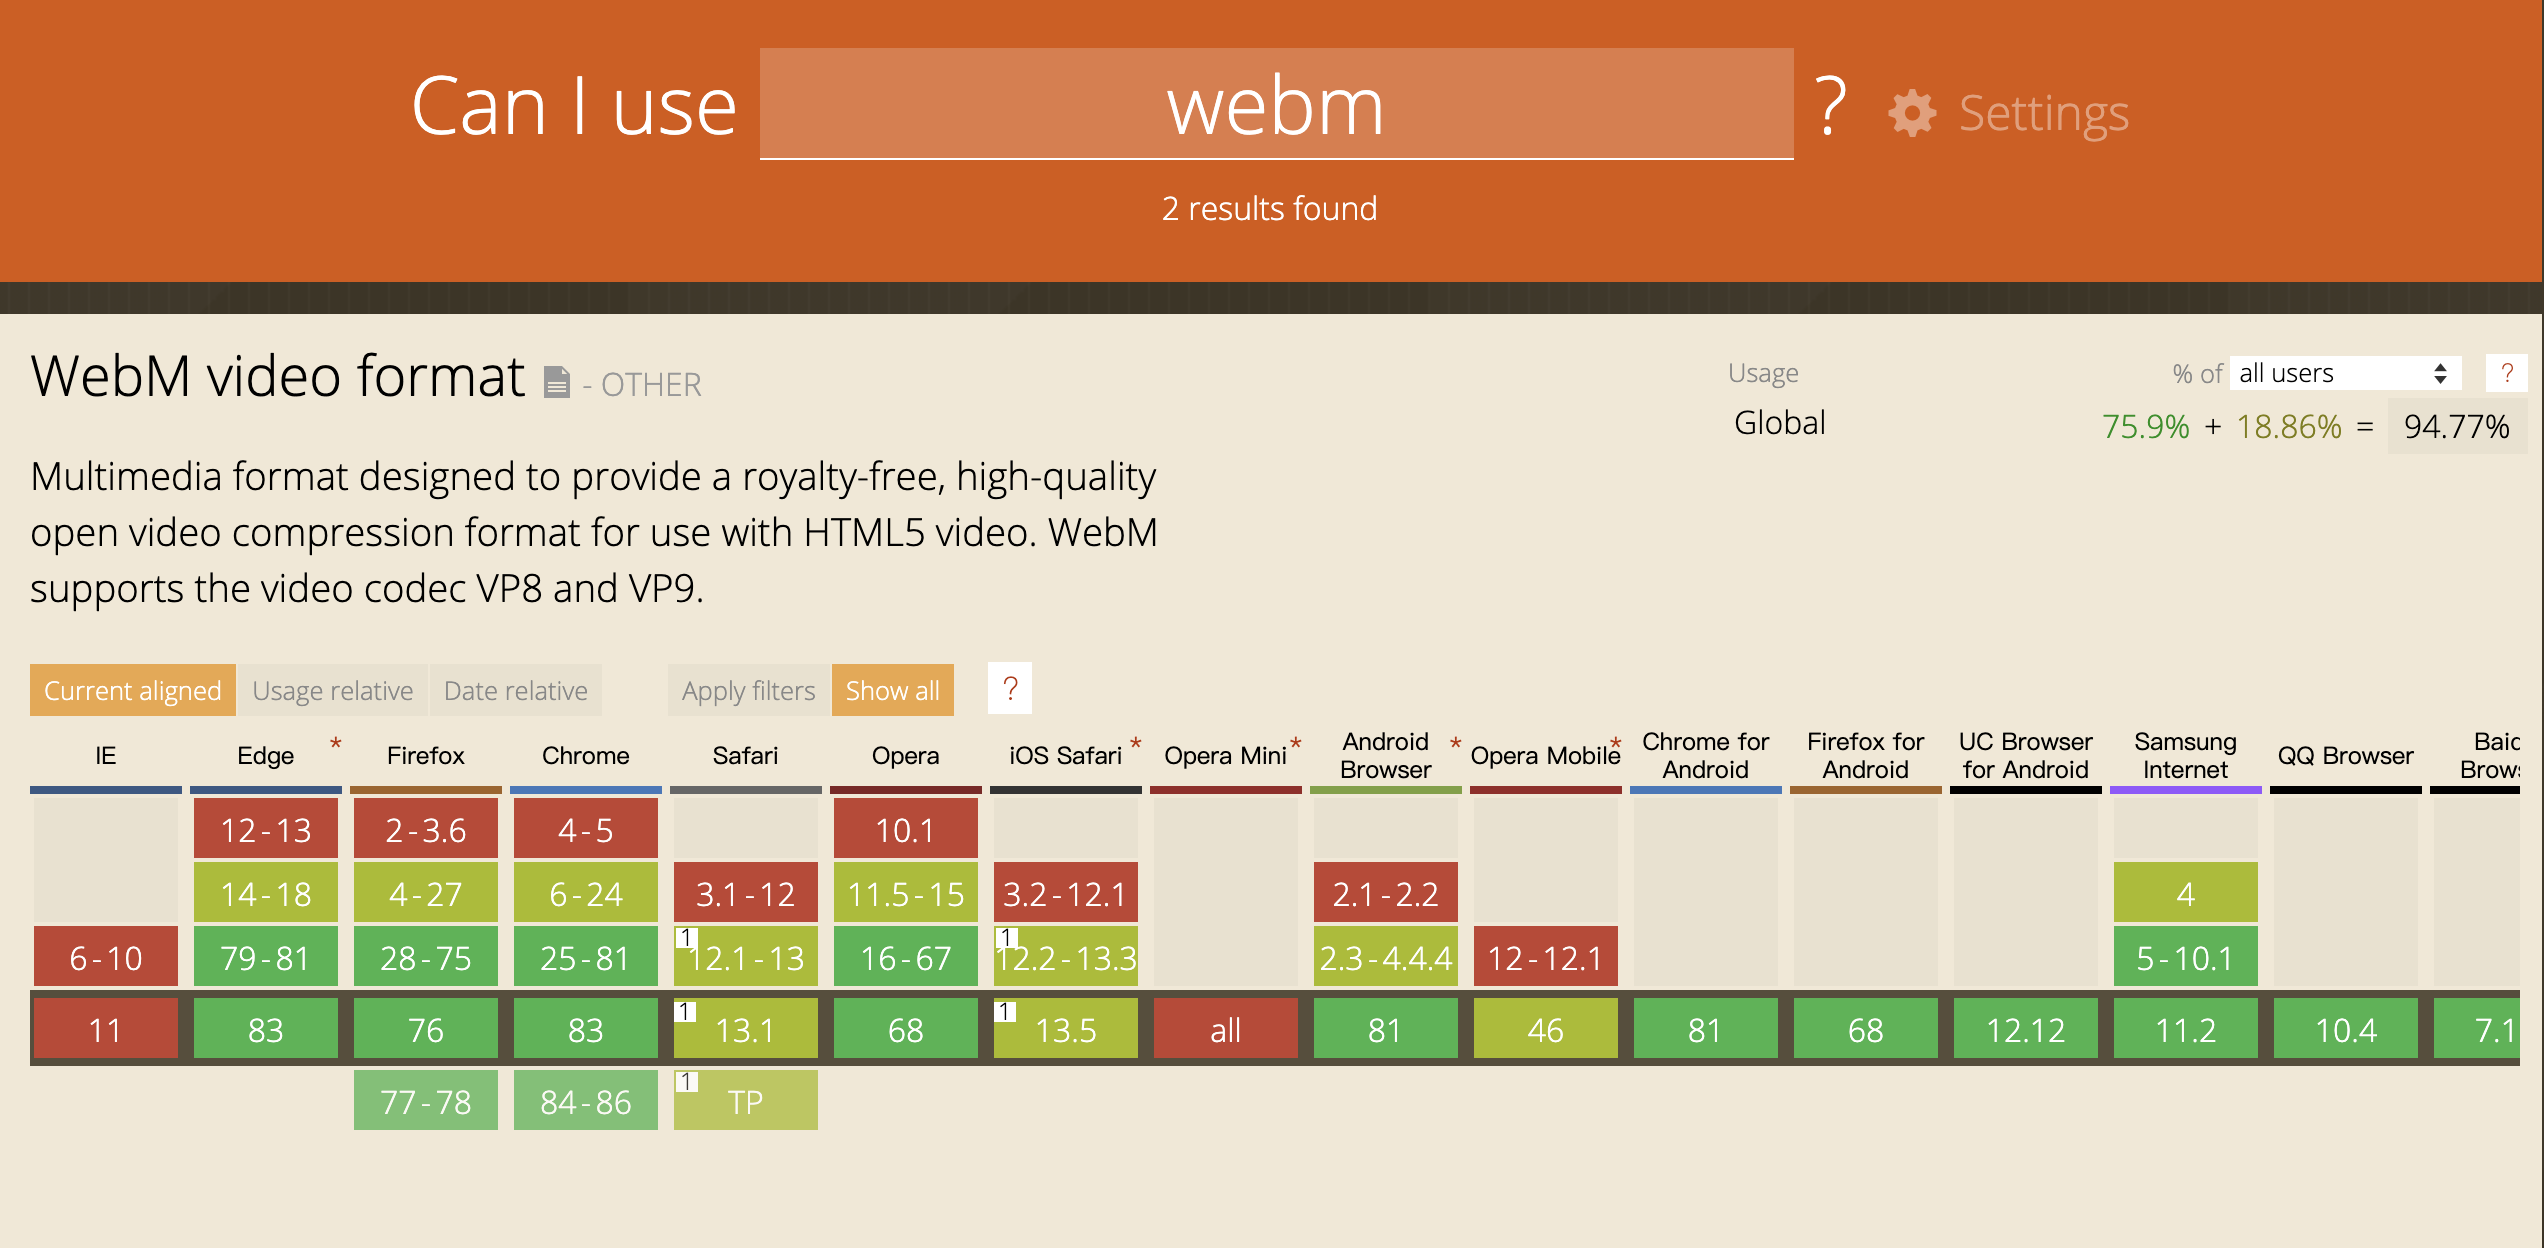
Task: Open the all users dropdown
Action: point(2343,373)
